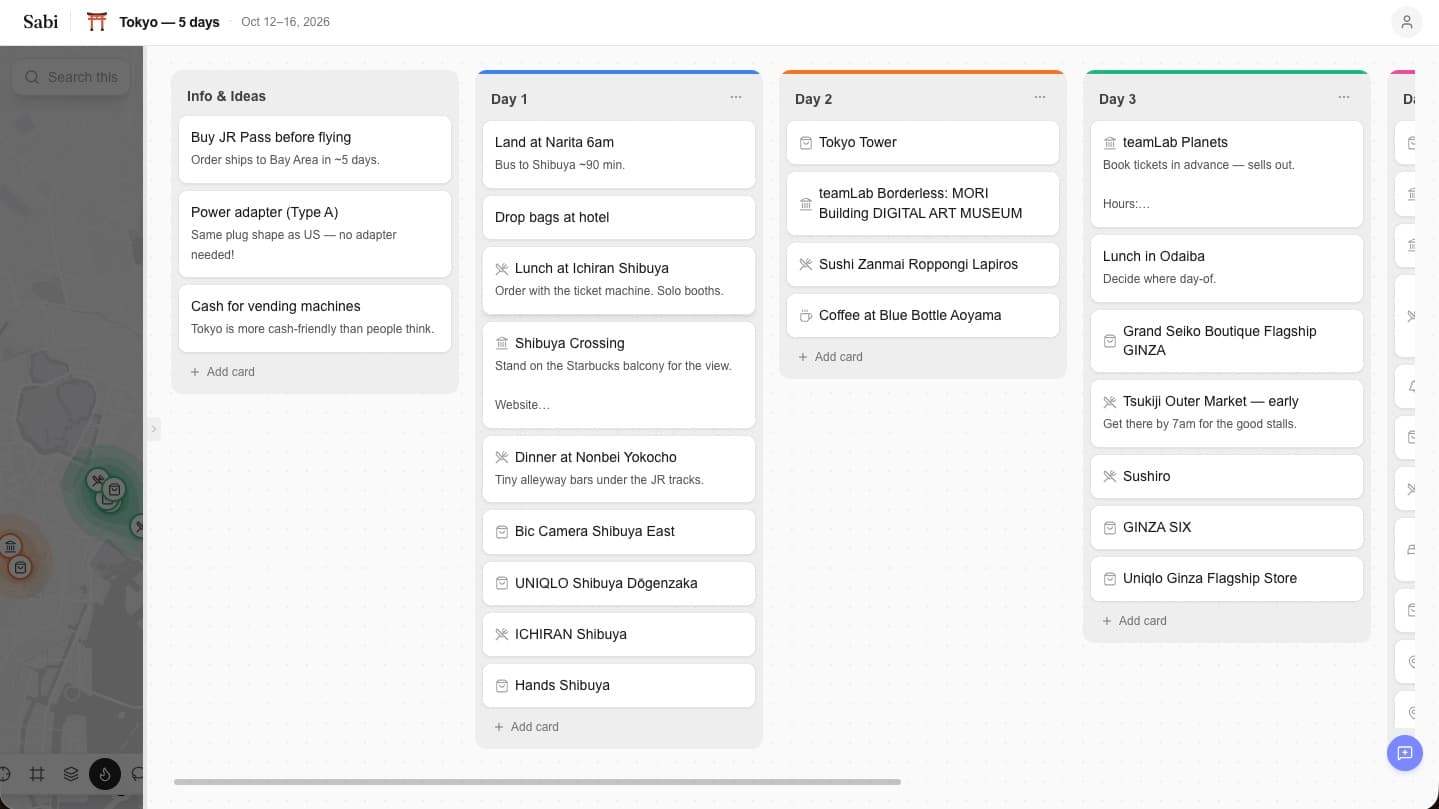Select the Info & Ideas column header
The image size is (1439, 809).
tap(226, 96)
